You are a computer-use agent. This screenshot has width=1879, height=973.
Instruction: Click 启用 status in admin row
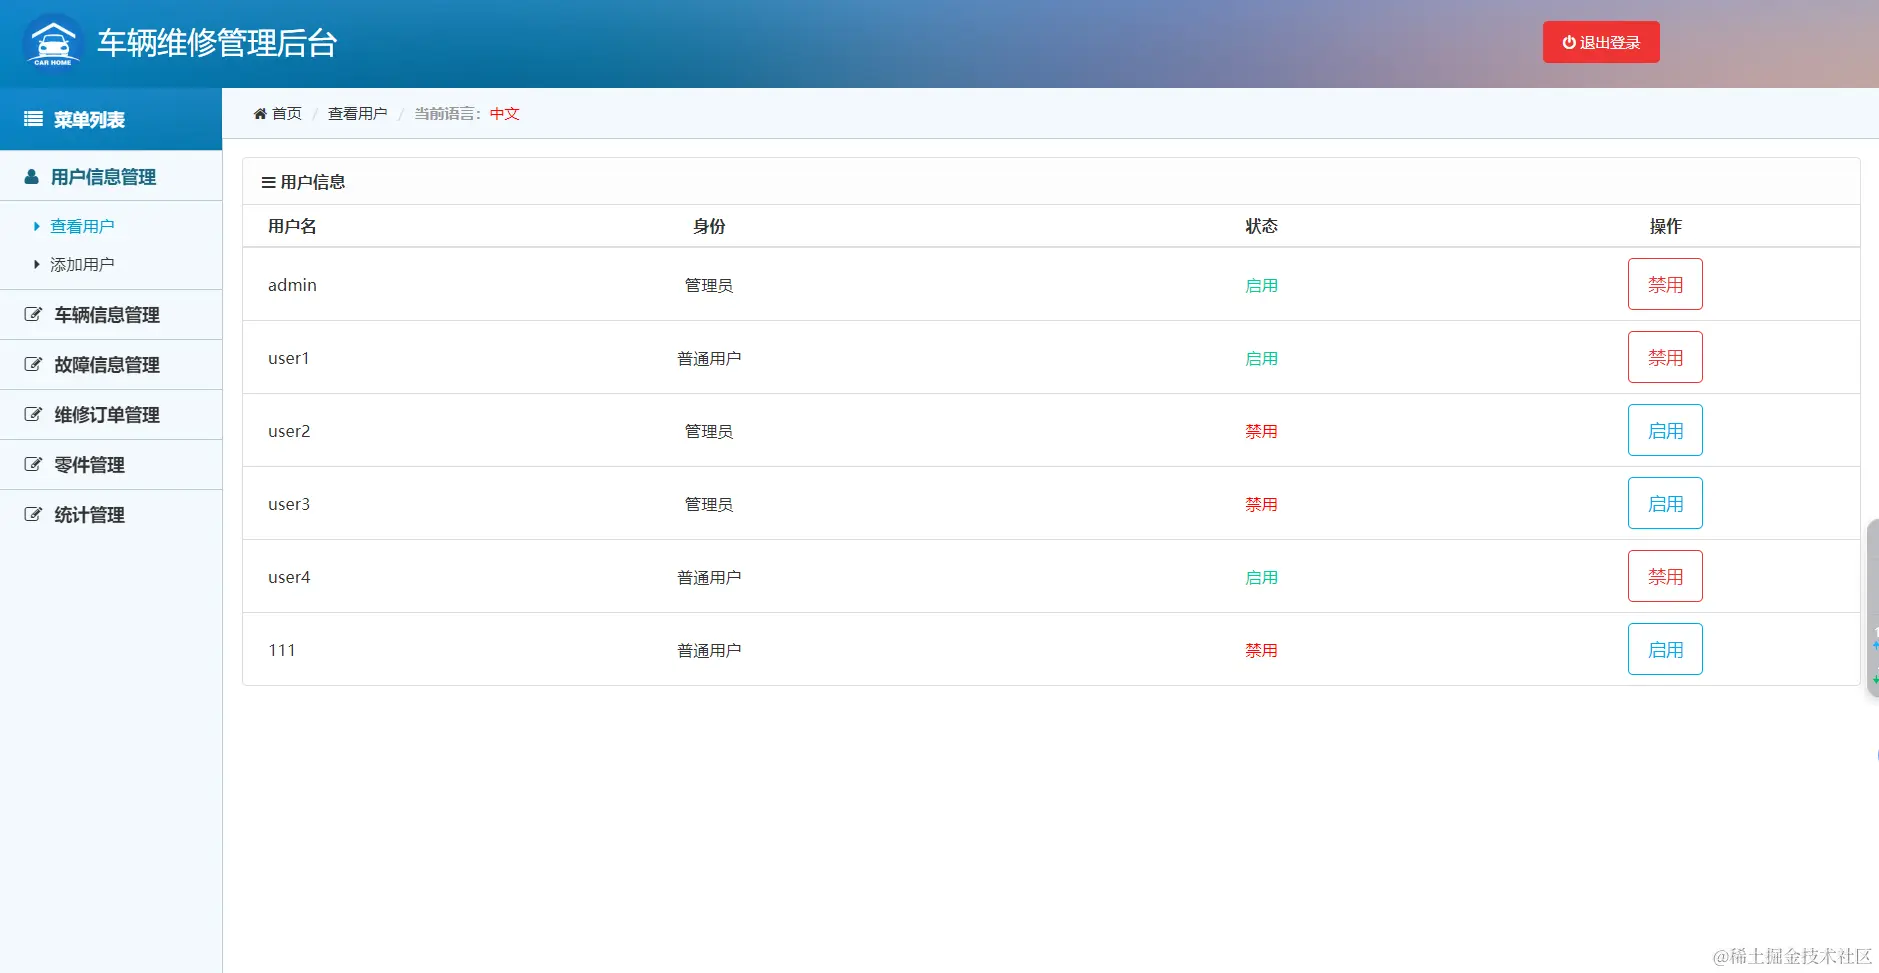coord(1261,285)
